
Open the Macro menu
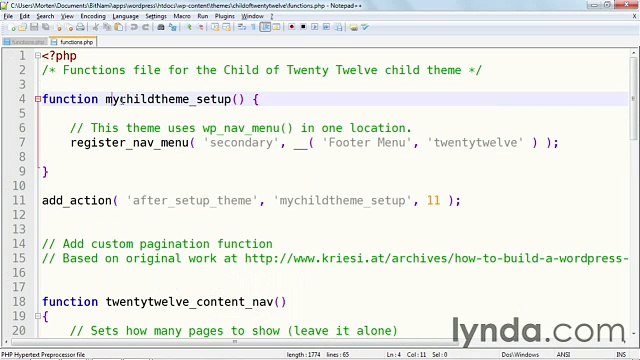(182, 16)
